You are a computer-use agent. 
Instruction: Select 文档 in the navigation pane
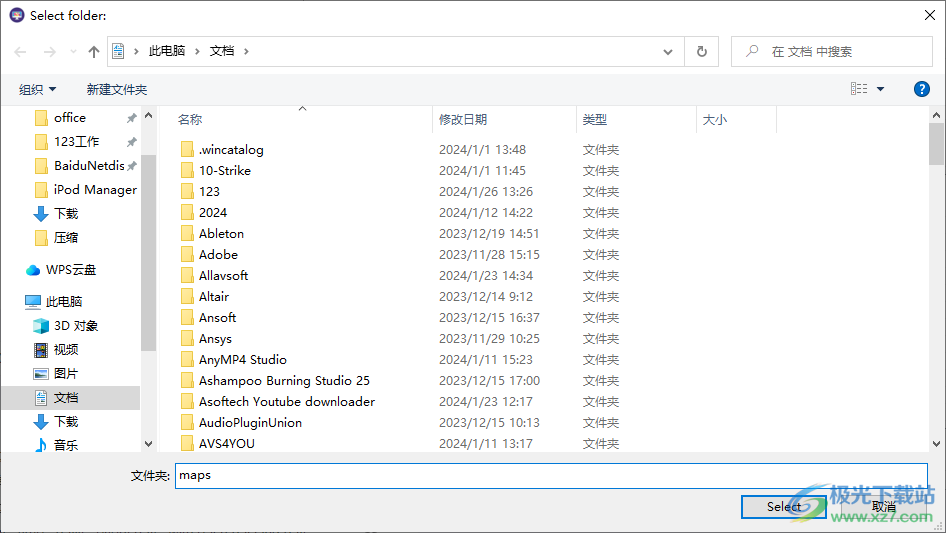point(66,398)
